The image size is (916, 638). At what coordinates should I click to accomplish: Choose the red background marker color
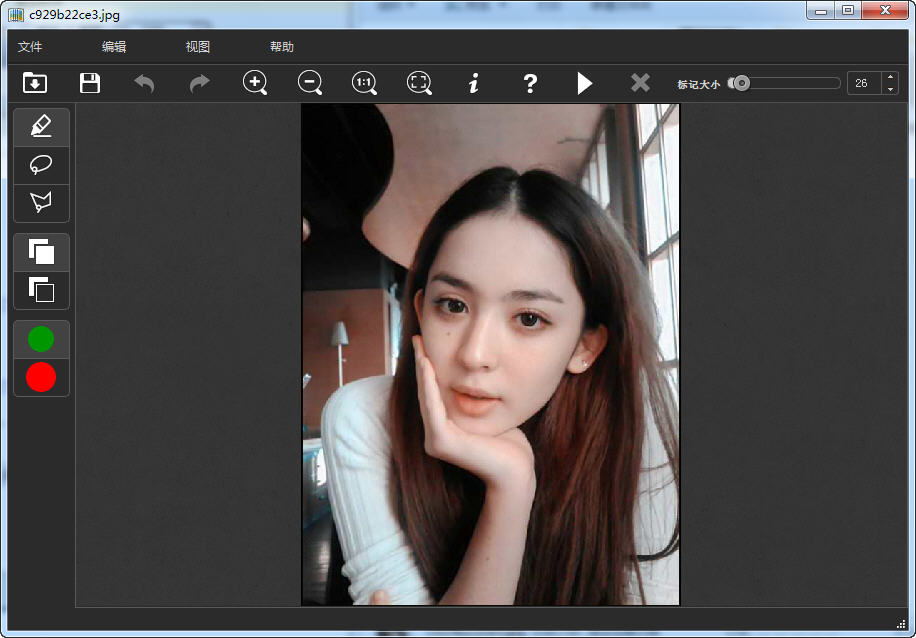coord(41,377)
